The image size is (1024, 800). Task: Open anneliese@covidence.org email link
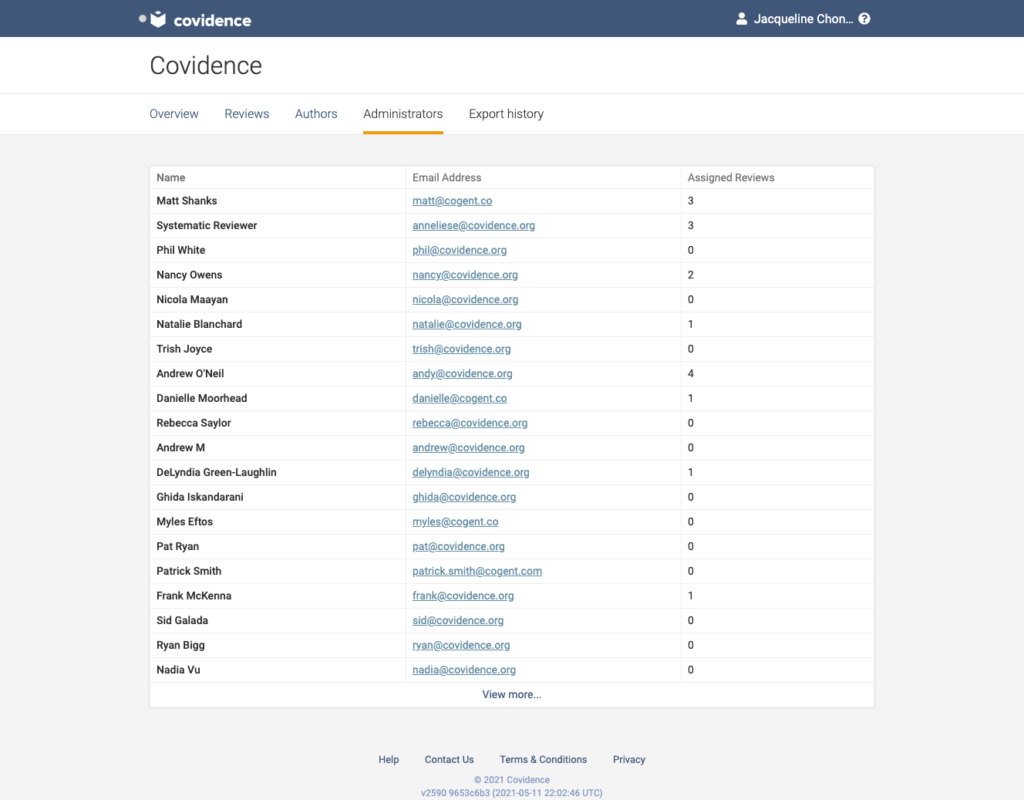coord(473,225)
